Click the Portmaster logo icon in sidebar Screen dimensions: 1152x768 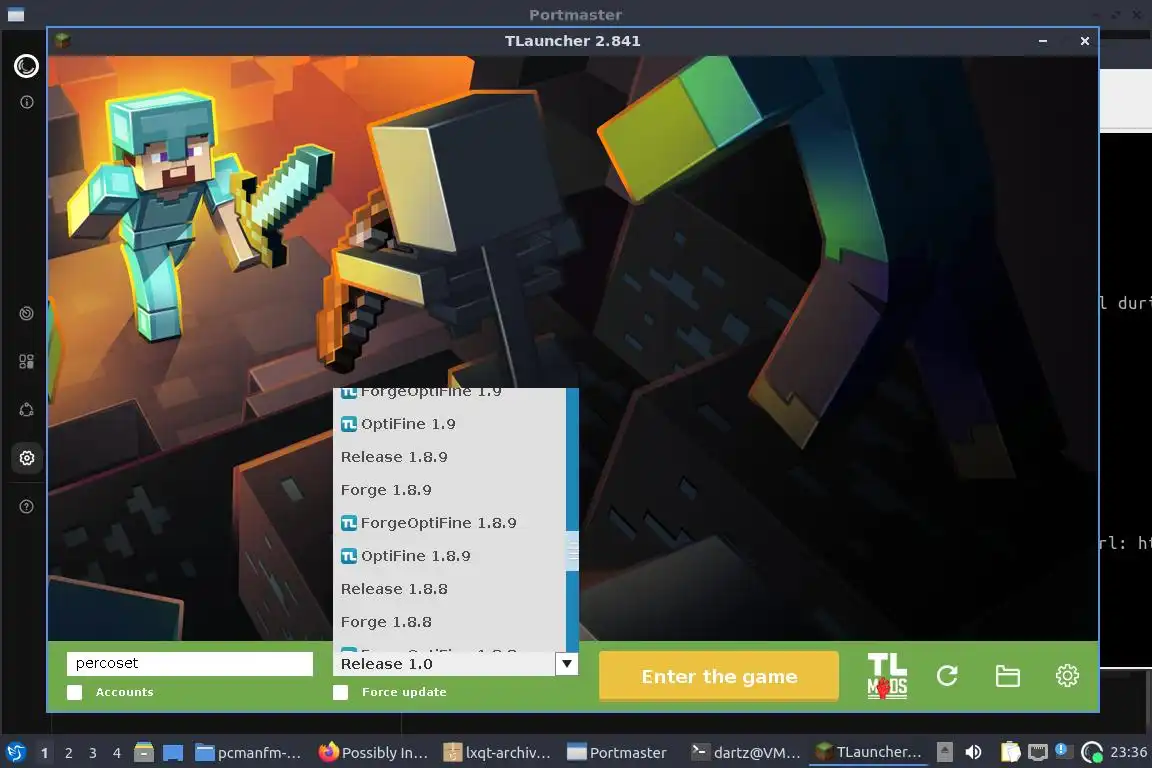click(x=26, y=66)
